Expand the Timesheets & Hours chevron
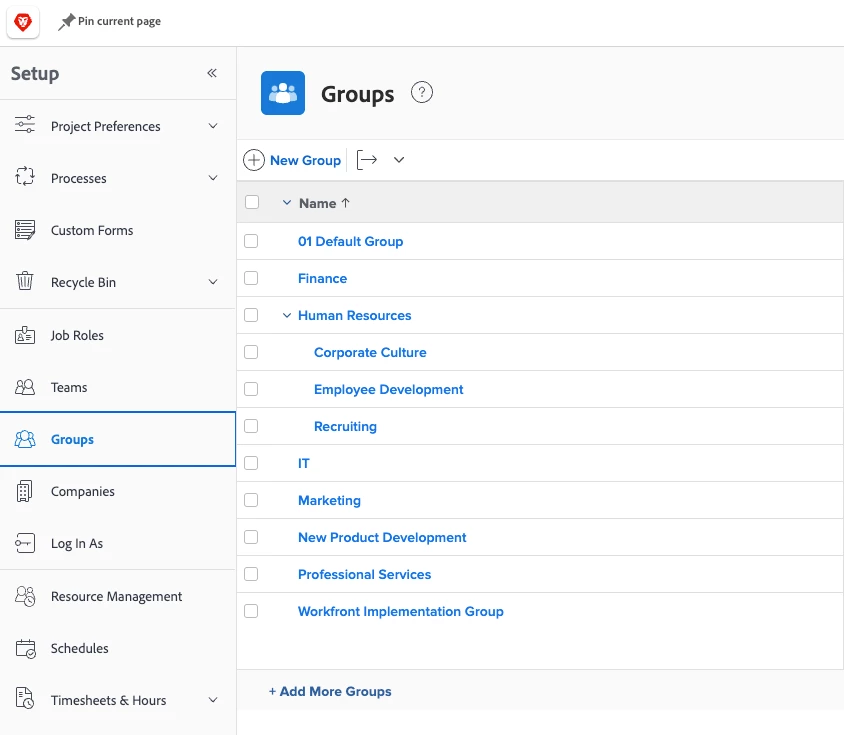Screen dimensions: 844x735 click(x=213, y=699)
